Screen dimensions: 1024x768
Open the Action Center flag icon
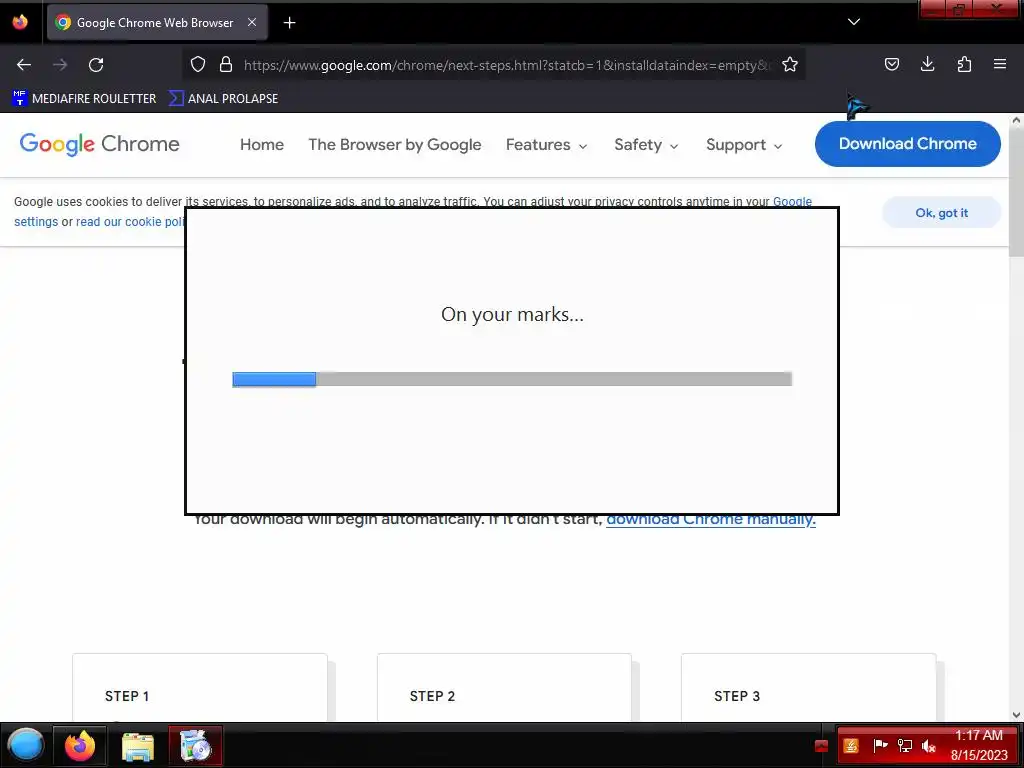[x=880, y=746]
